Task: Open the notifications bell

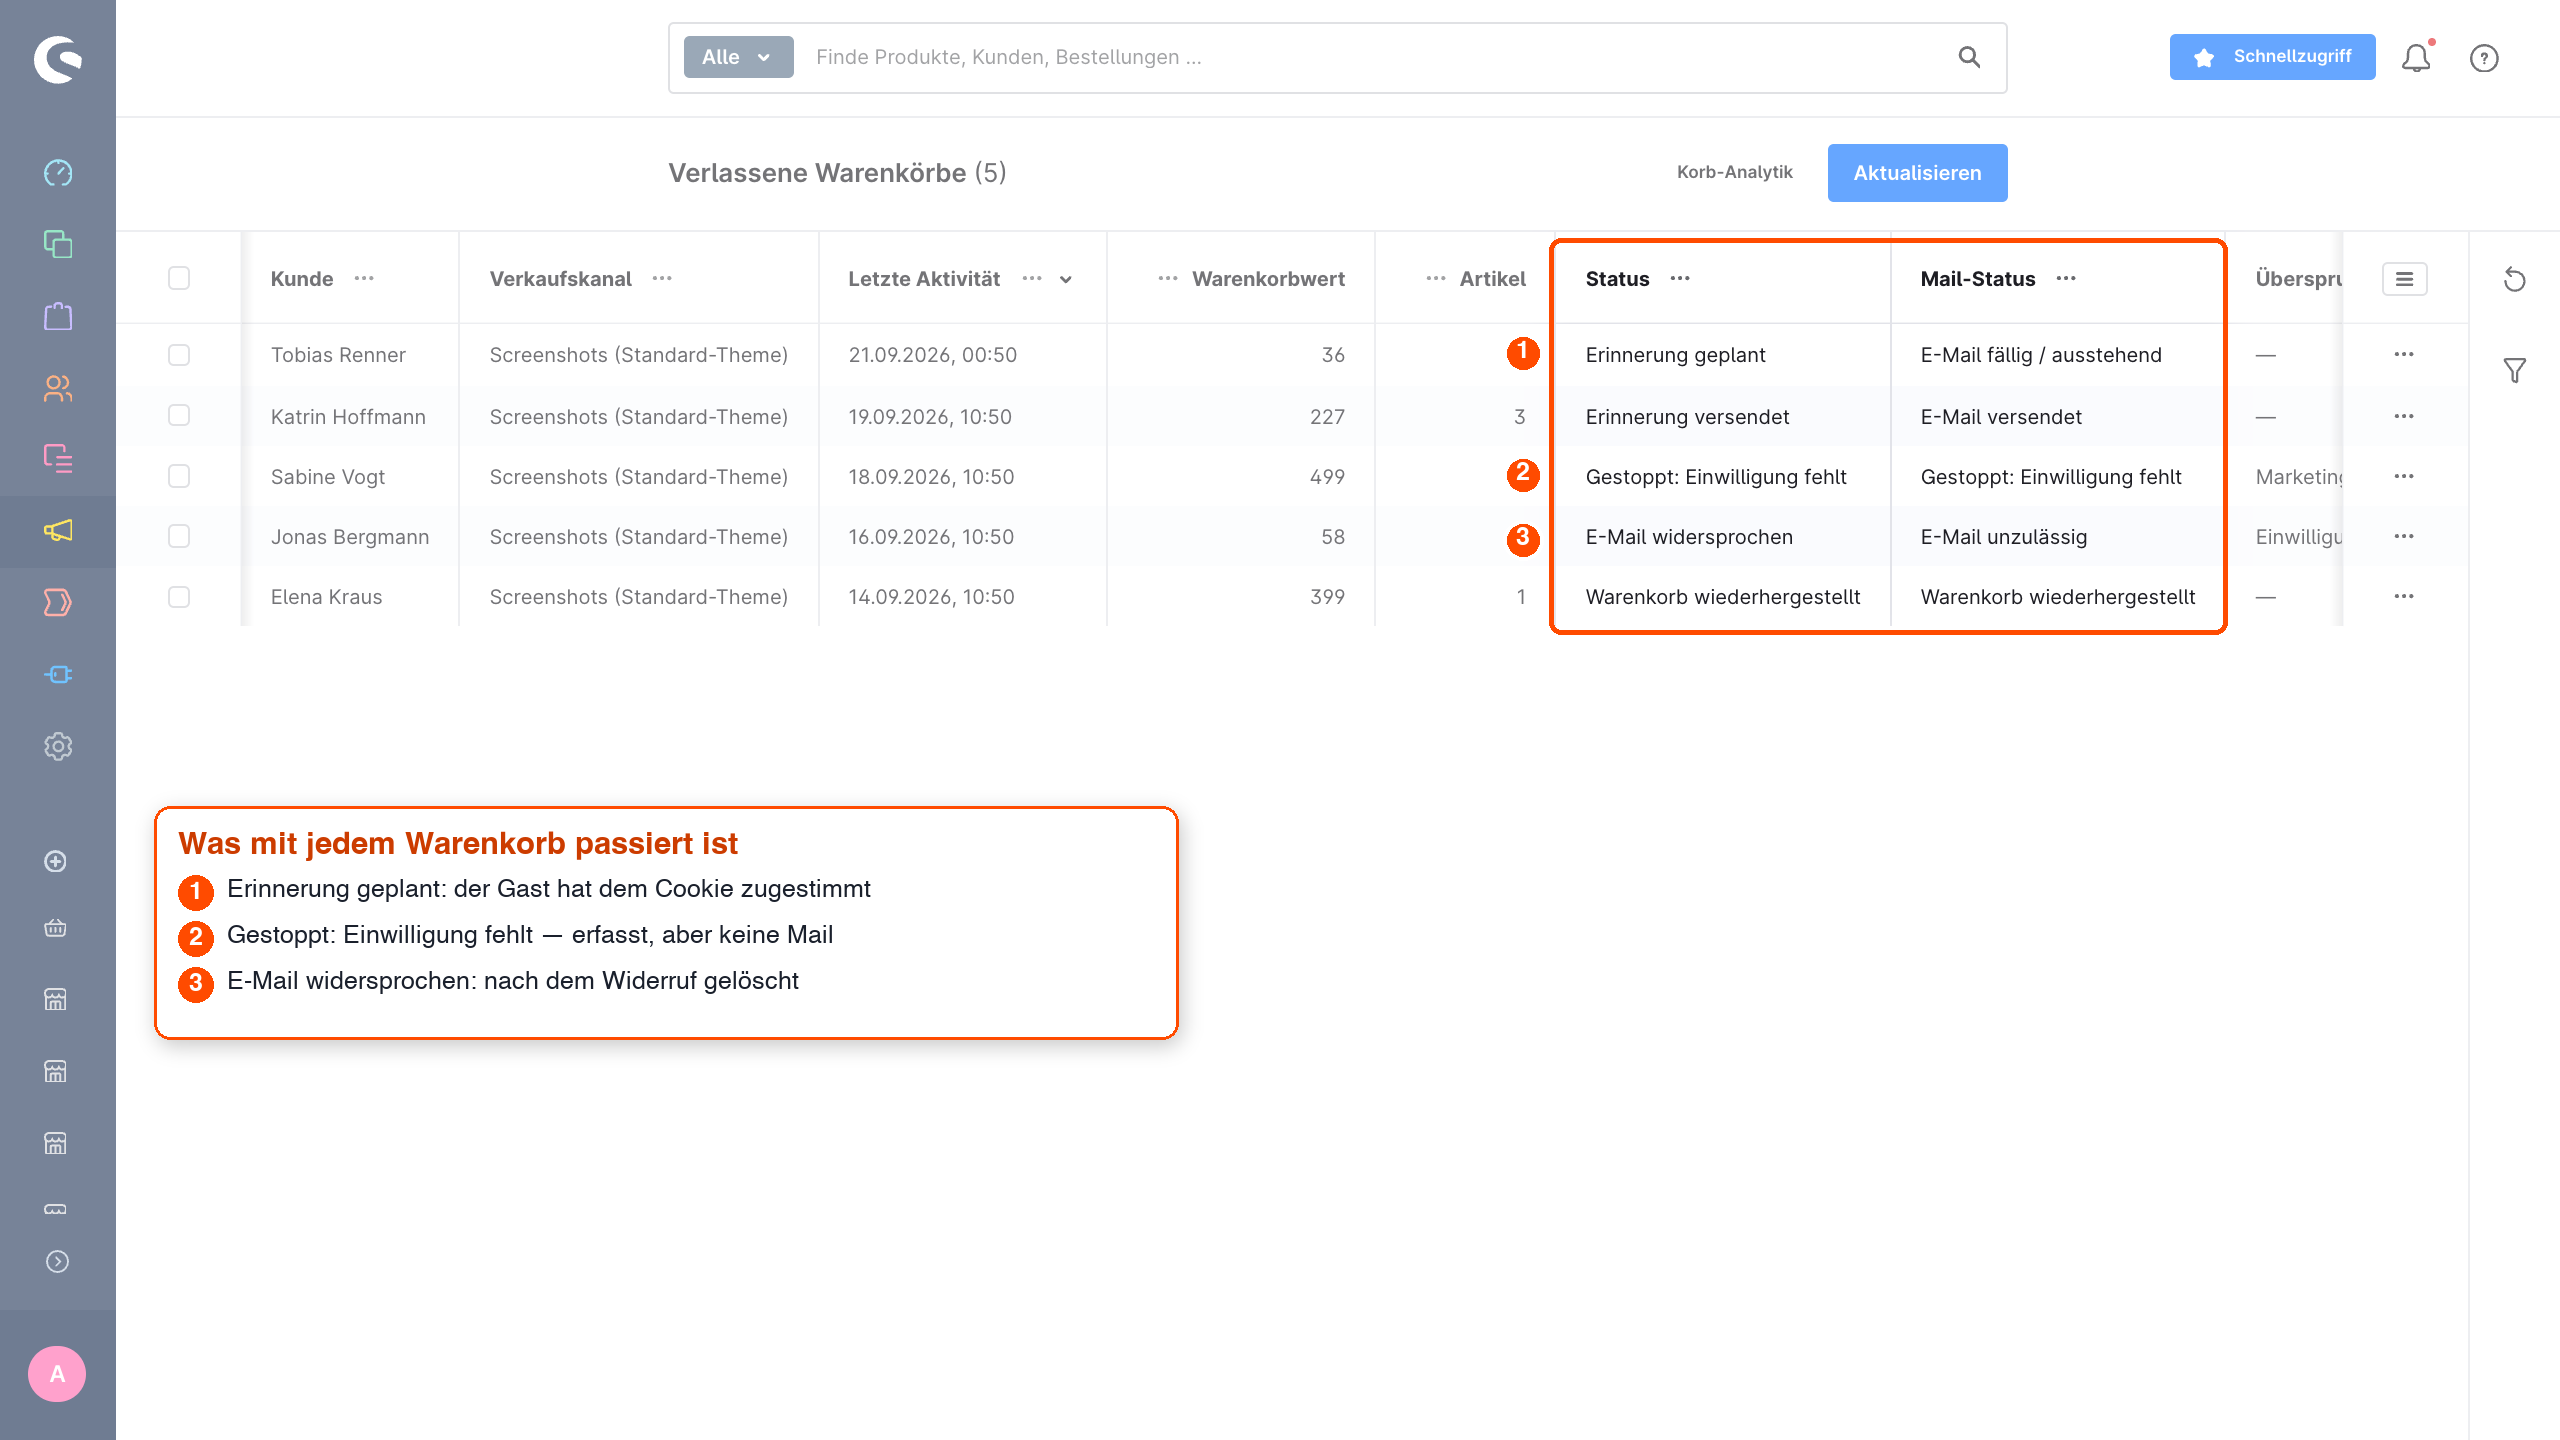Action: click(2416, 58)
